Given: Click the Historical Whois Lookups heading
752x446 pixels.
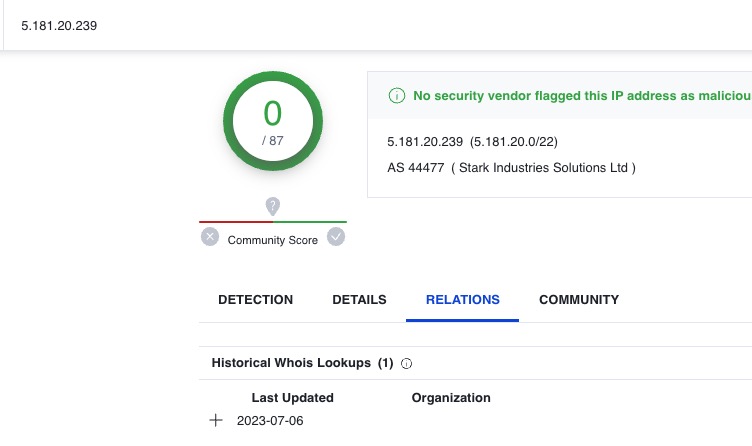Looking at the screenshot, I should tap(291, 363).
